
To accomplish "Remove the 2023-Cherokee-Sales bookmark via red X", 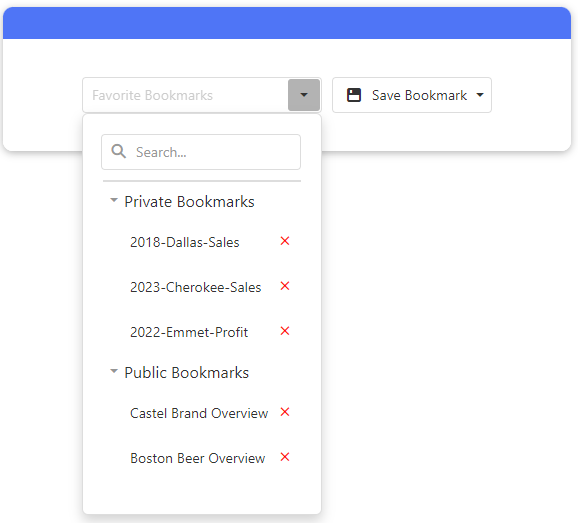I will [x=285, y=286].
